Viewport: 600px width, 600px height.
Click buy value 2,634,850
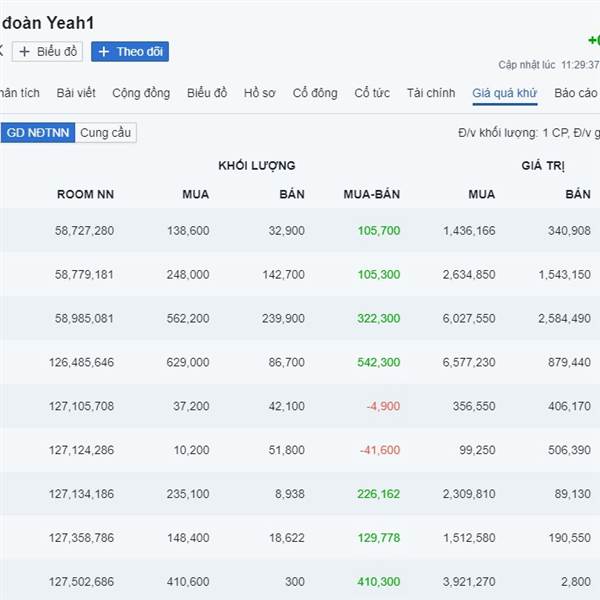[469, 274]
